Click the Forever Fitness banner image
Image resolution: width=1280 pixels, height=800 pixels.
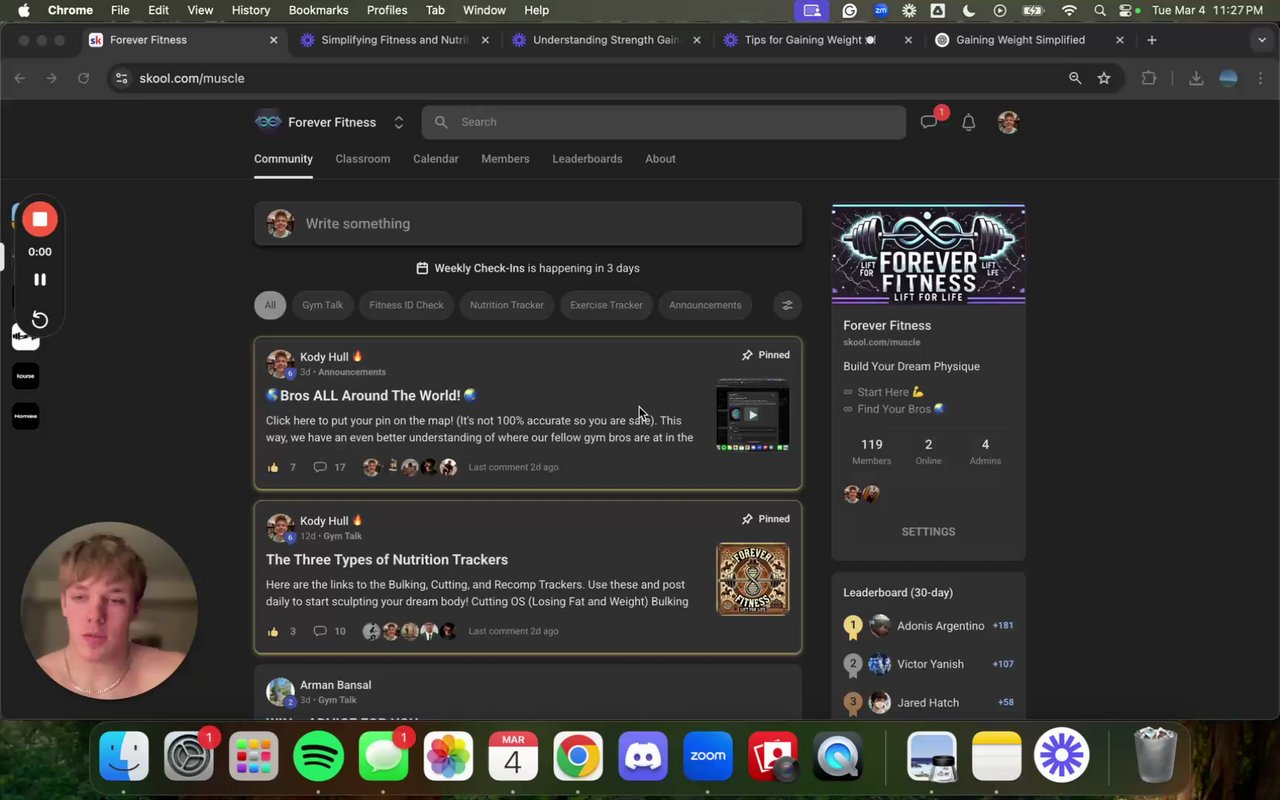928,254
